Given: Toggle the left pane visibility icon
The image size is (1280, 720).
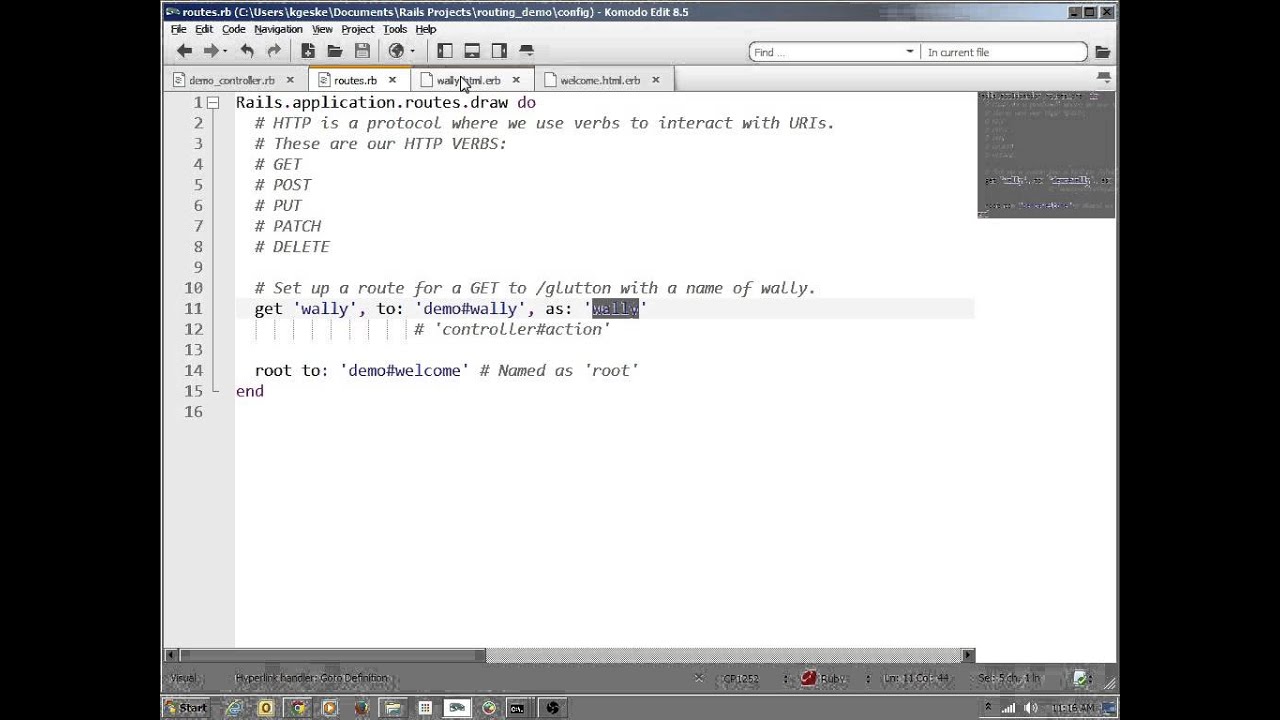Looking at the screenshot, I should point(445,51).
